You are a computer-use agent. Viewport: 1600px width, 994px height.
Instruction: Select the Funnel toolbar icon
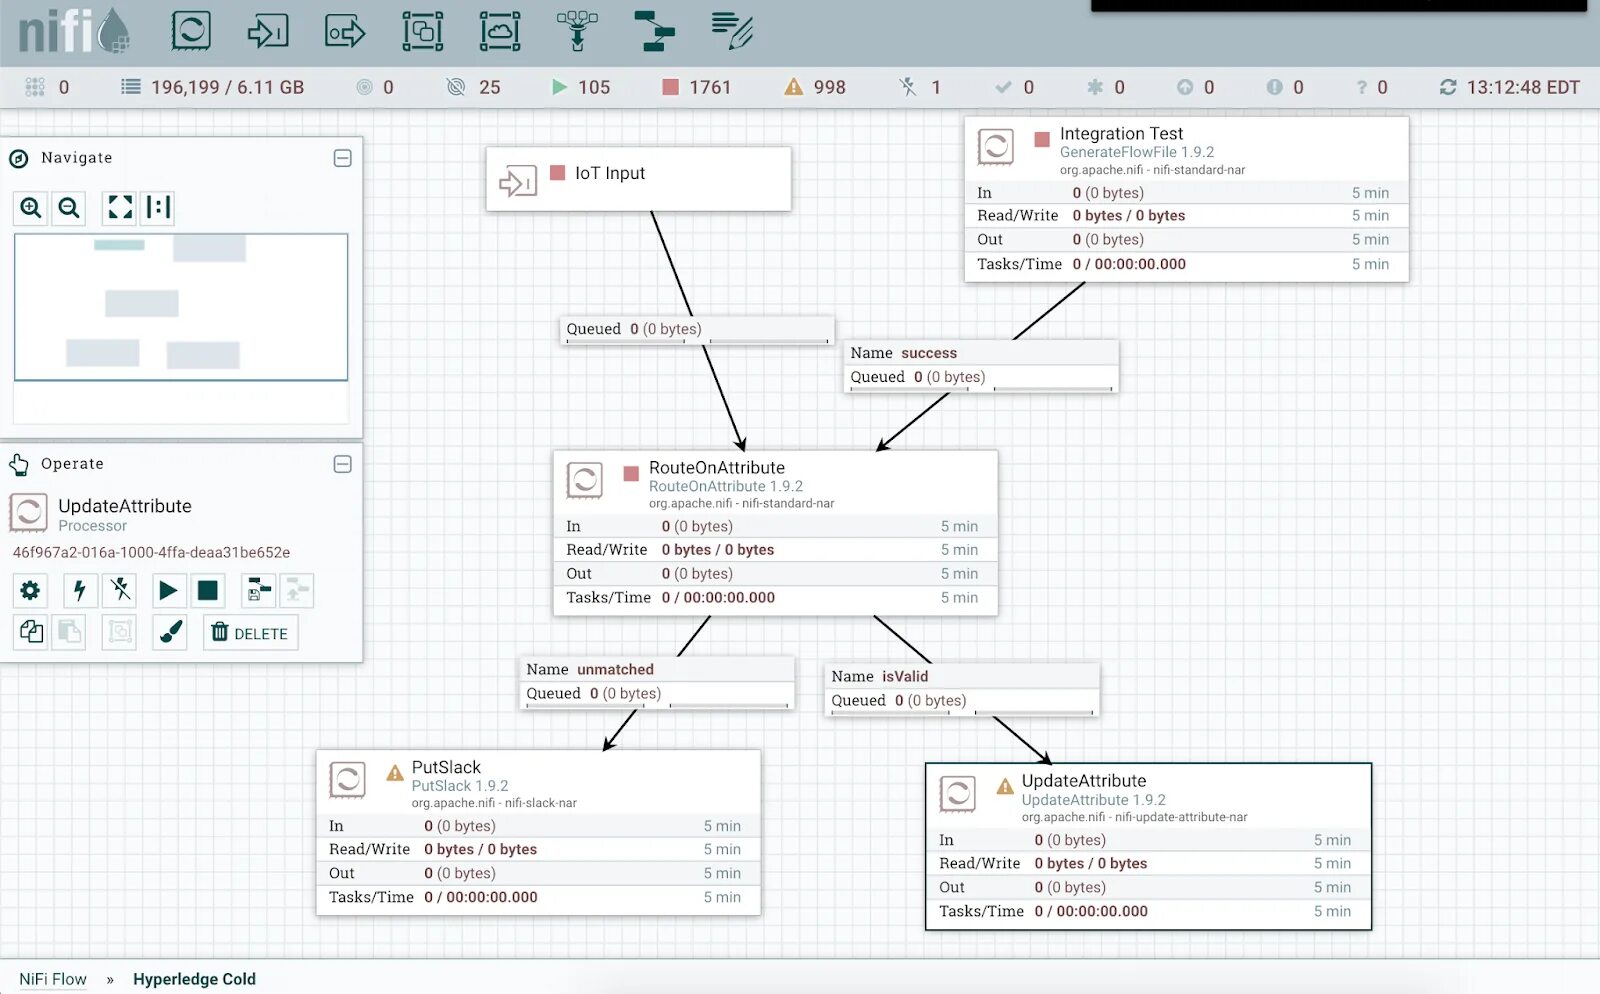pos(577,31)
